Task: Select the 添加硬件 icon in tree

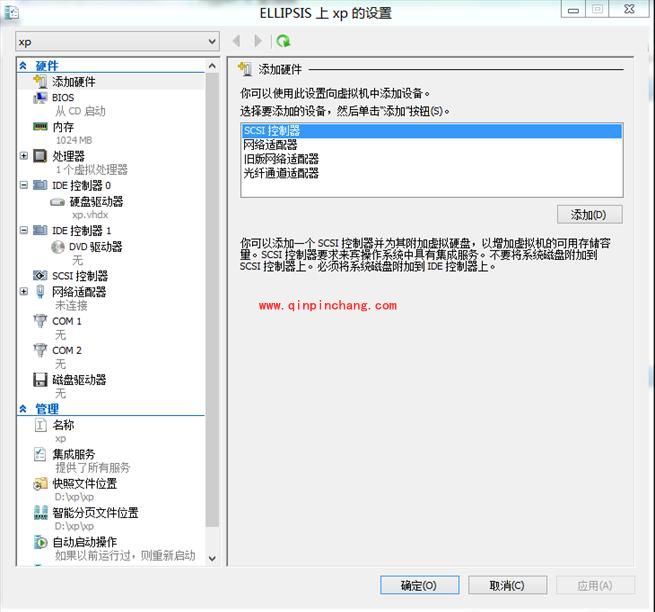Action: coord(40,81)
